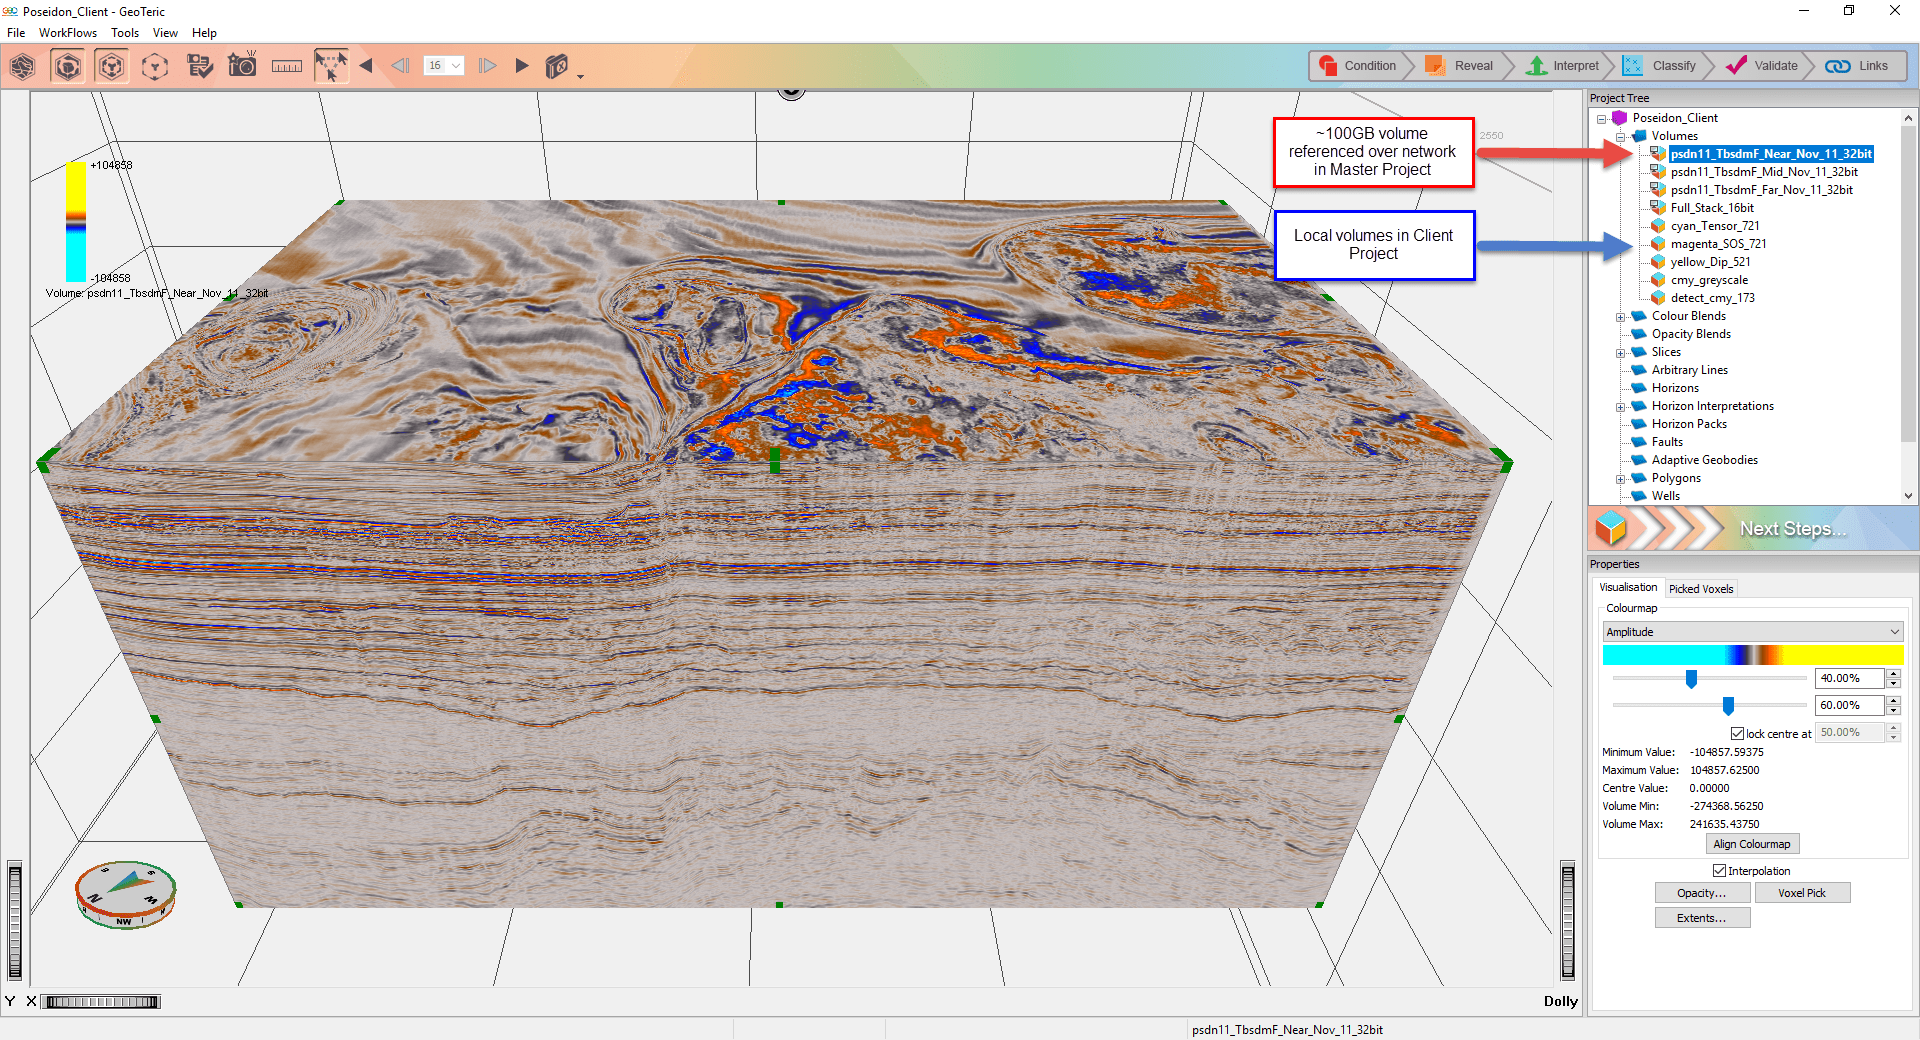The image size is (1920, 1040).
Task: Select the measurement ruler tool
Action: (287, 65)
